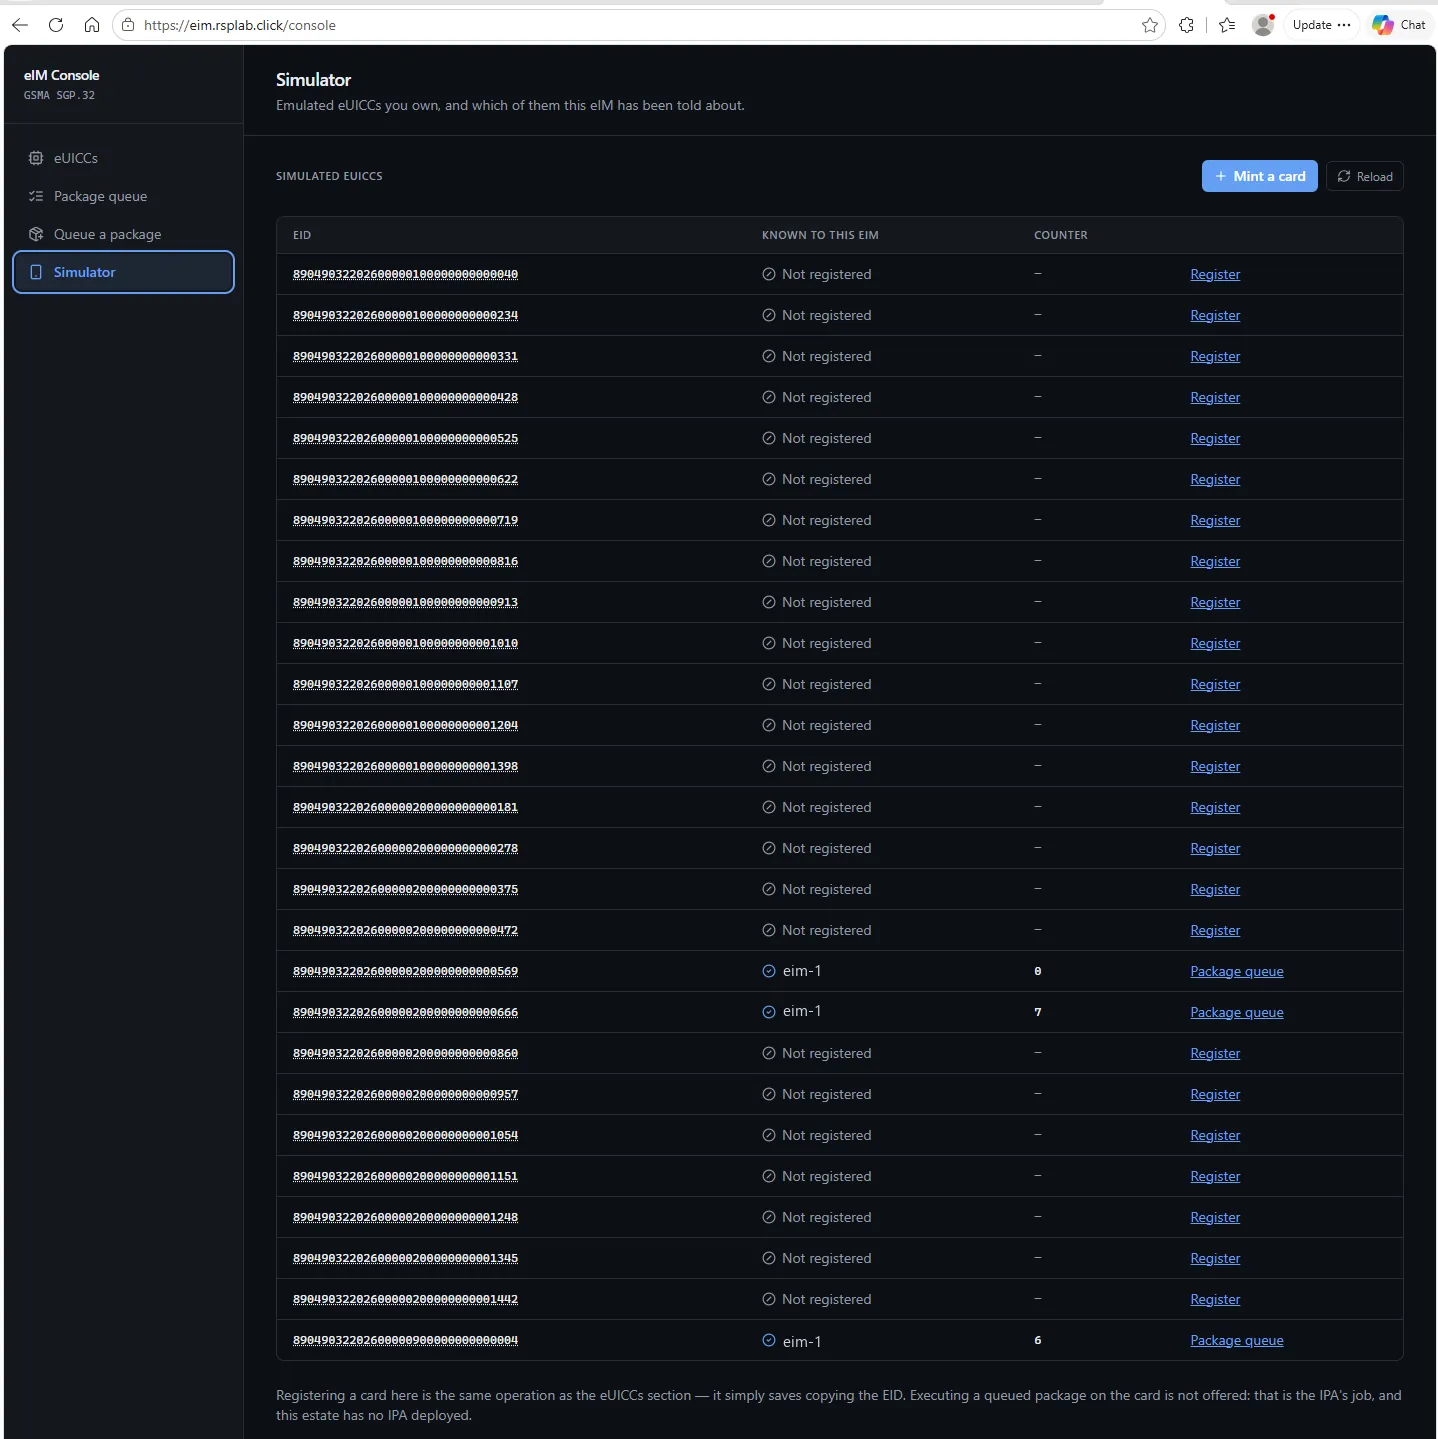Screen dimensions: 1438x1439
Task: Open Package queue in the sidebar
Action: [123, 196]
